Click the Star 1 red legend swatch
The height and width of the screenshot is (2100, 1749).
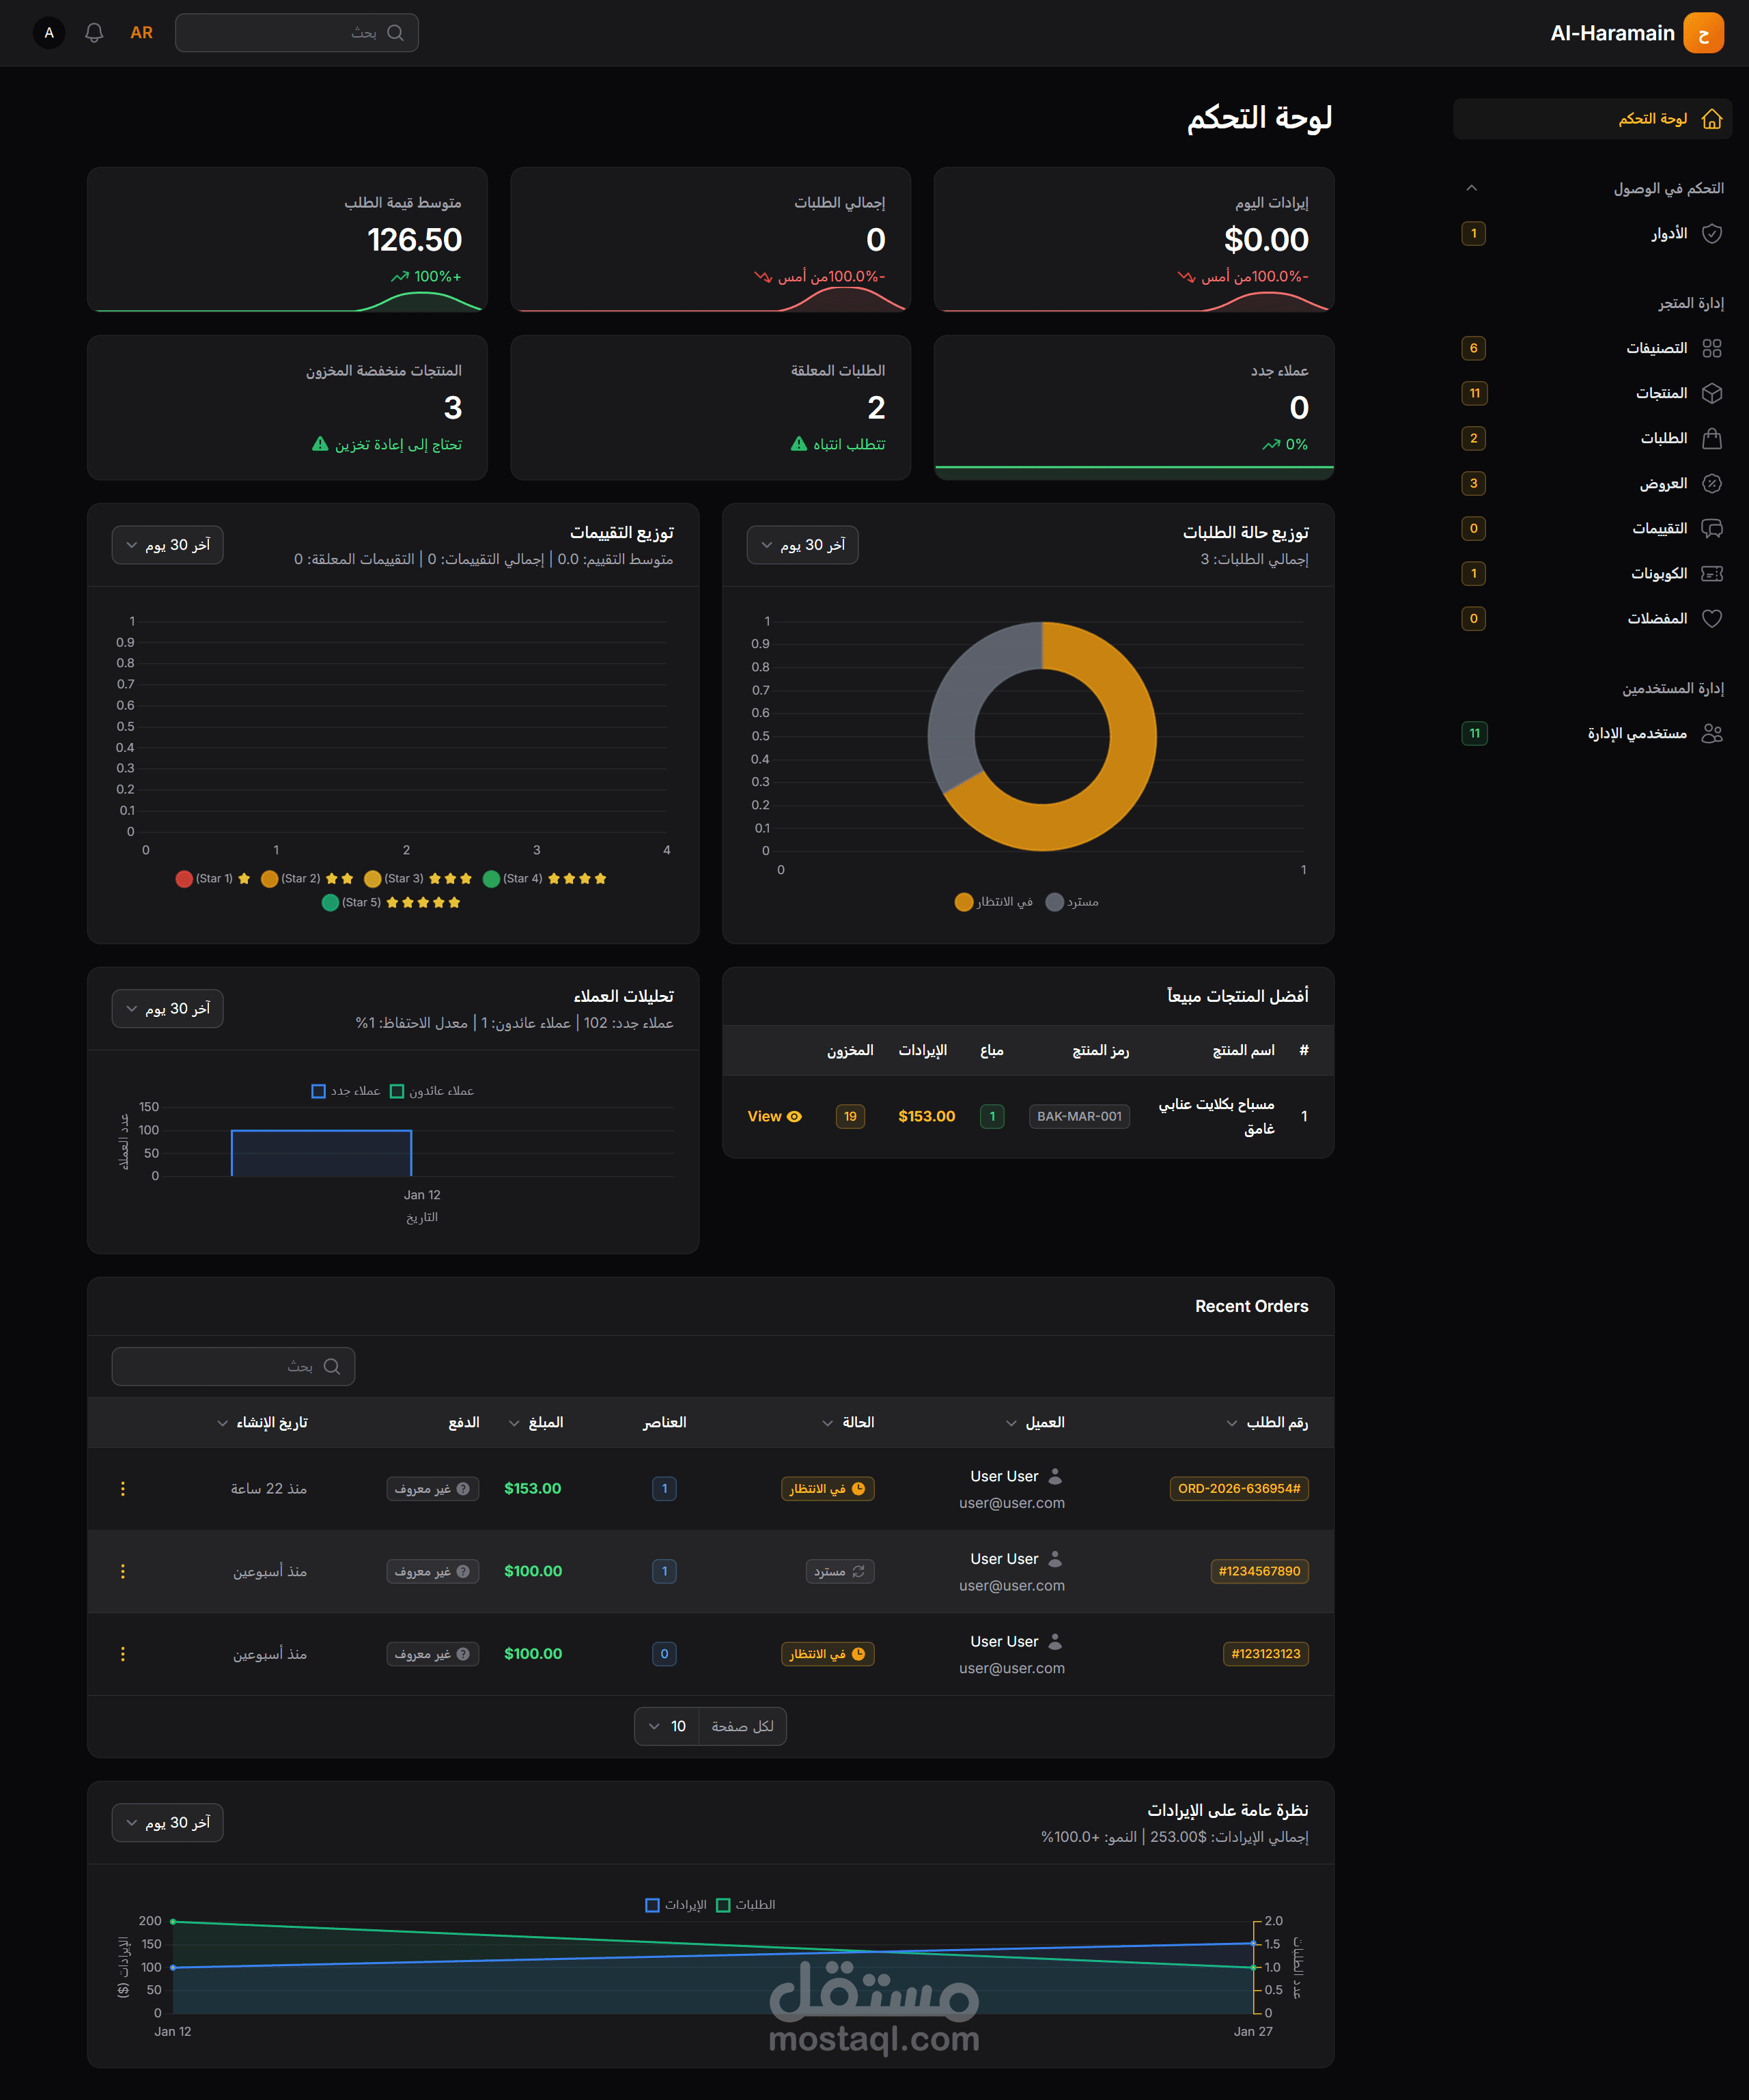tap(184, 879)
